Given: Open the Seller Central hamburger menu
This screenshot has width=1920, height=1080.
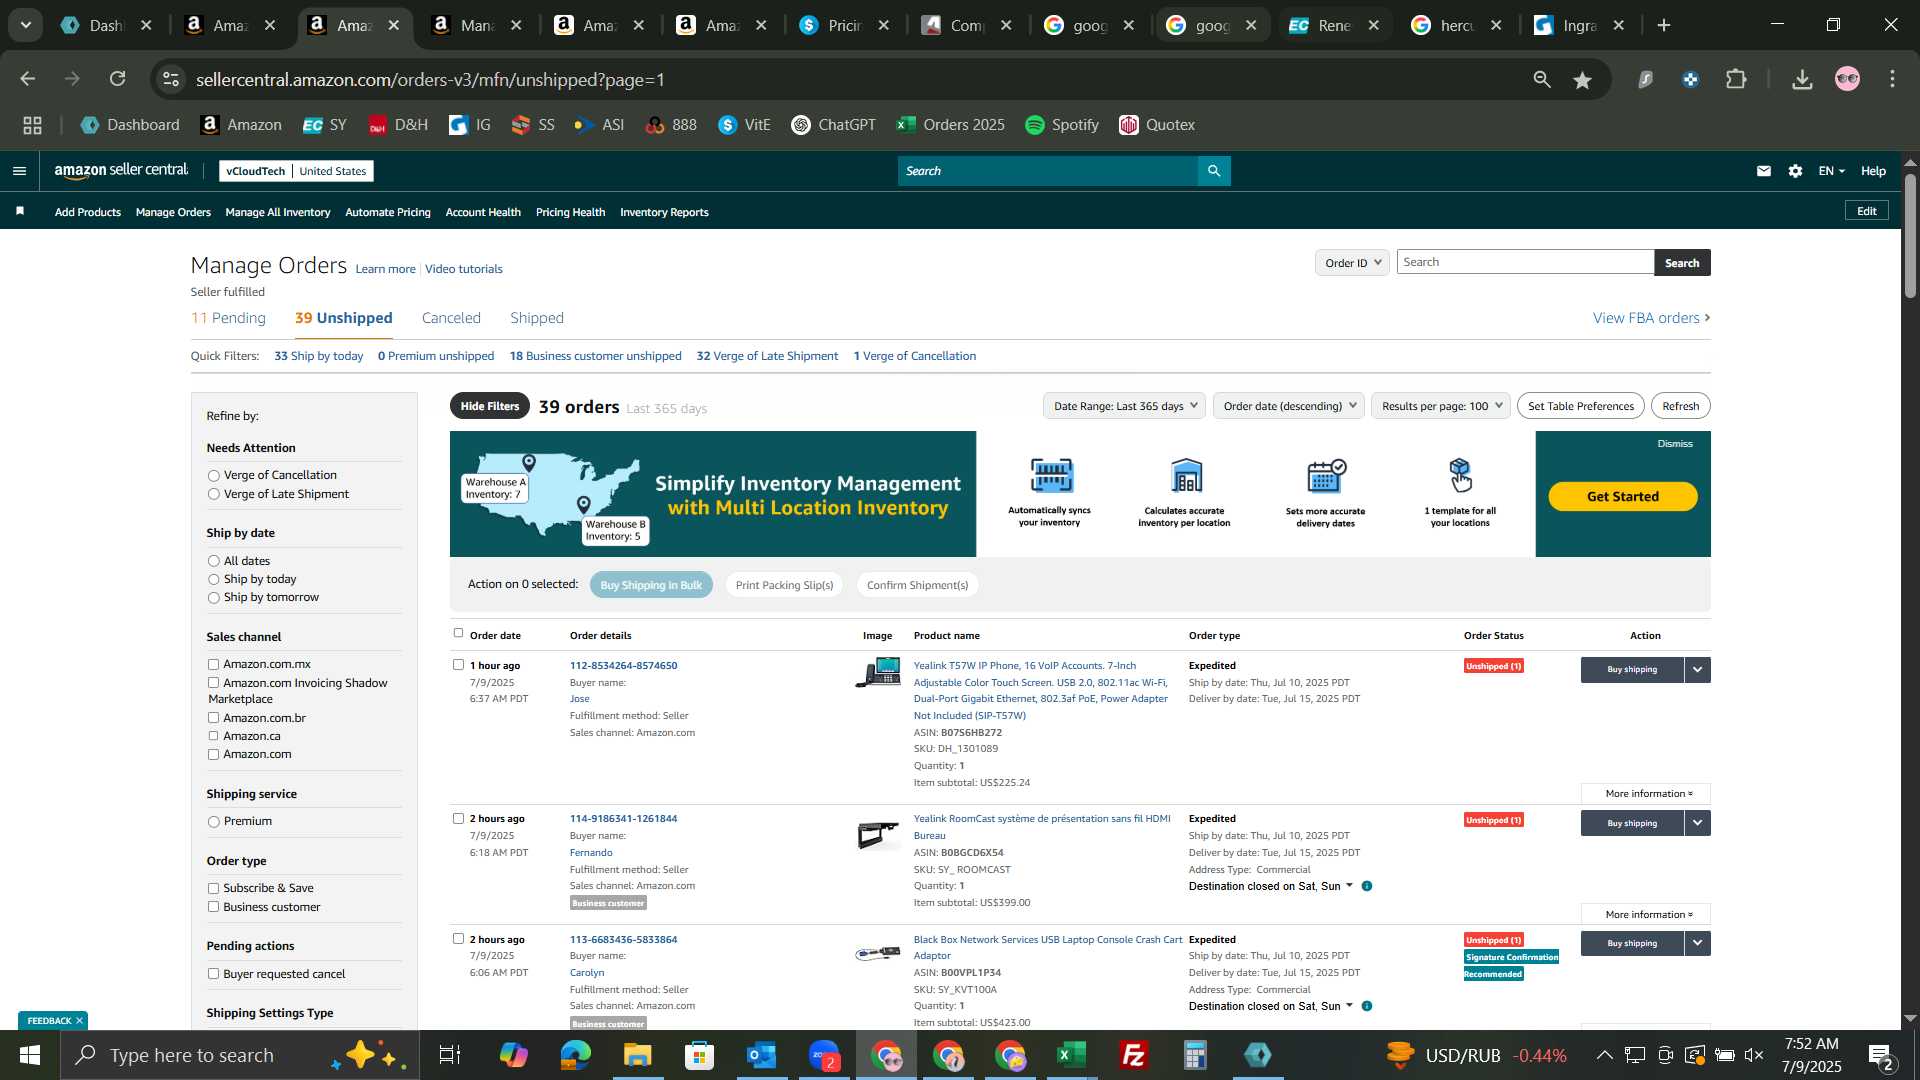Looking at the screenshot, I should point(19,171).
